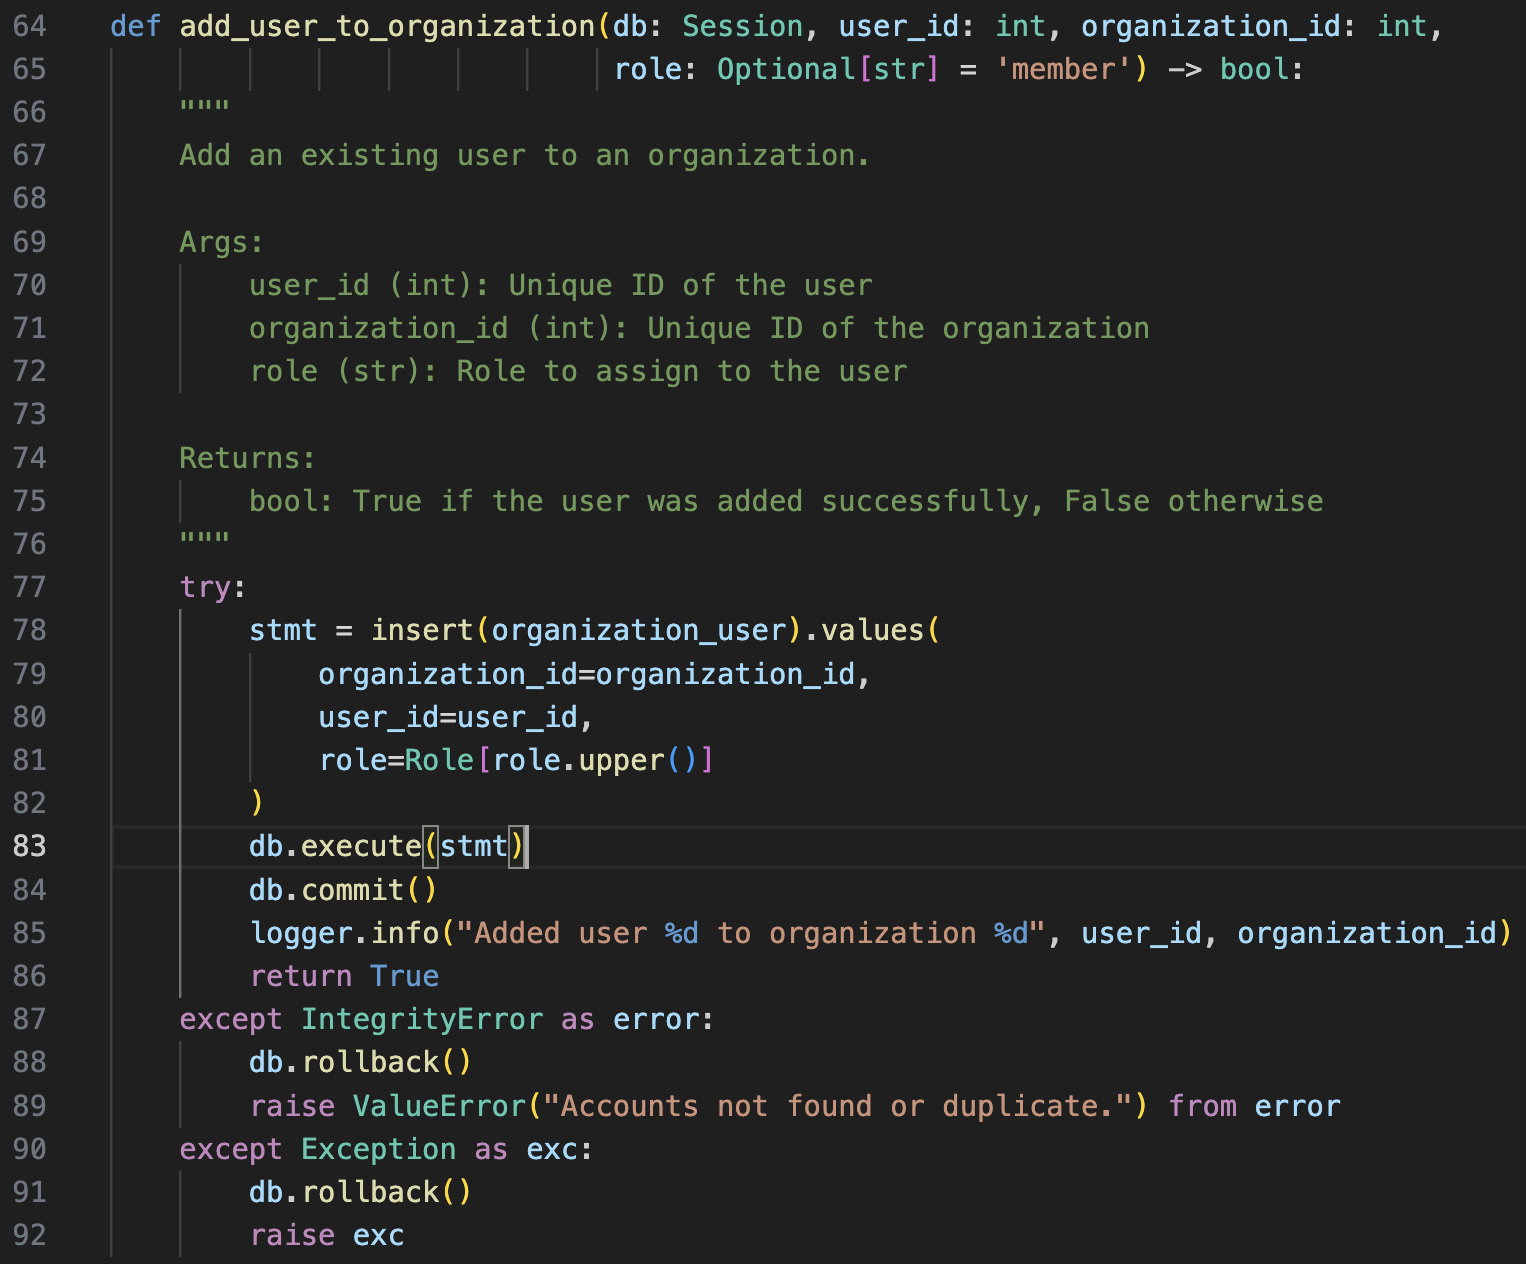Click return True on line 86
Screen dimensions: 1526x1264
click(x=343, y=976)
